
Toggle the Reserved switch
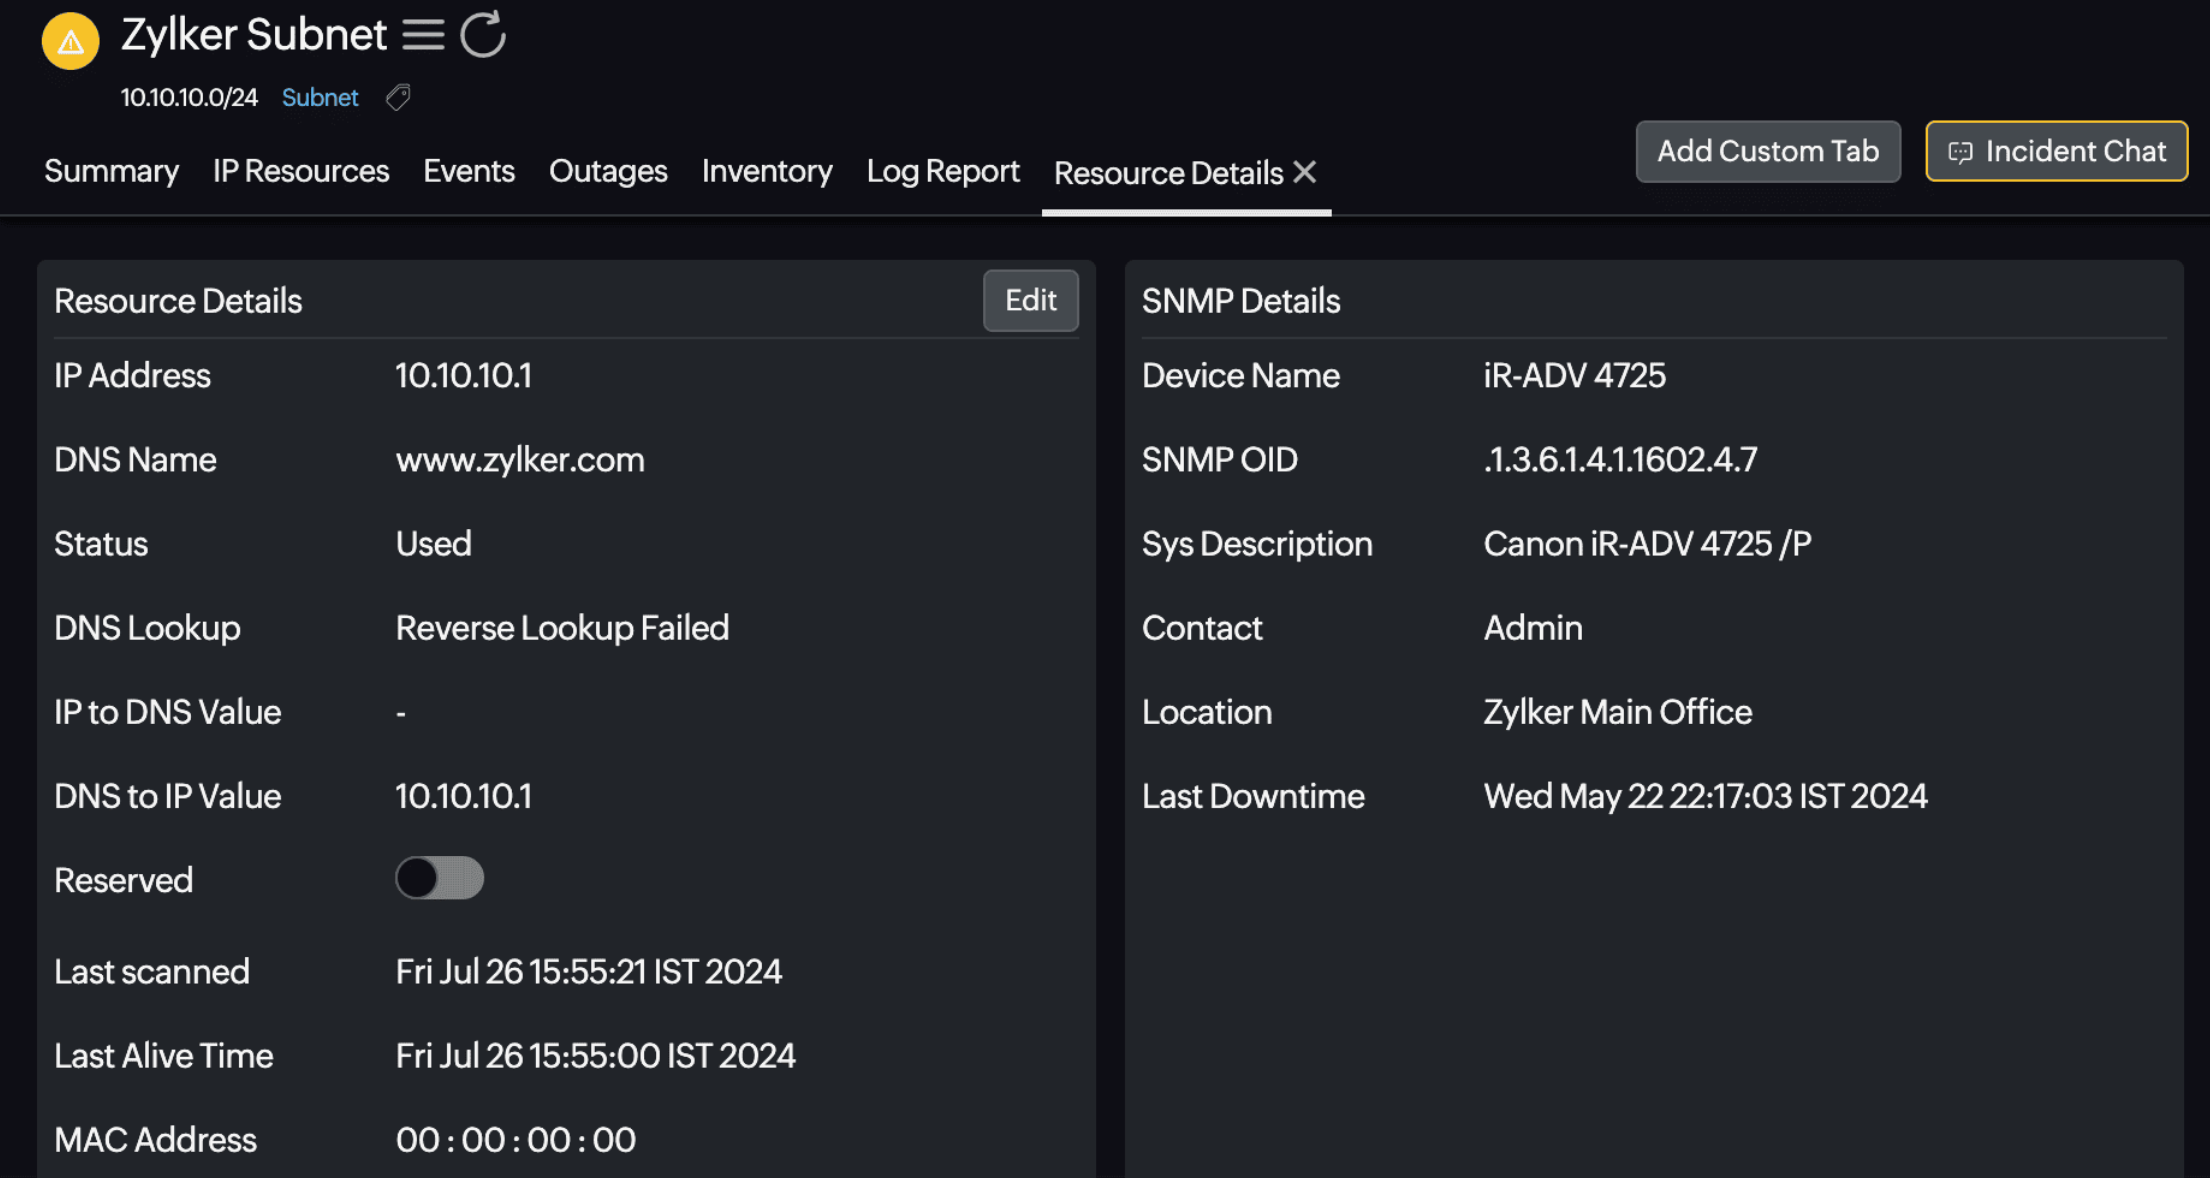(x=439, y=878)
